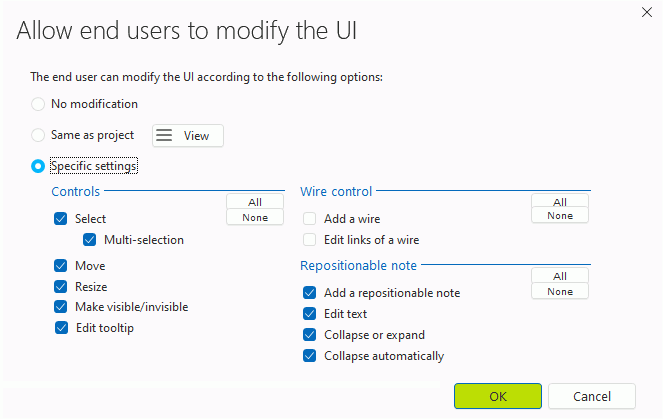Click All button in Controls section

point(255,202)
